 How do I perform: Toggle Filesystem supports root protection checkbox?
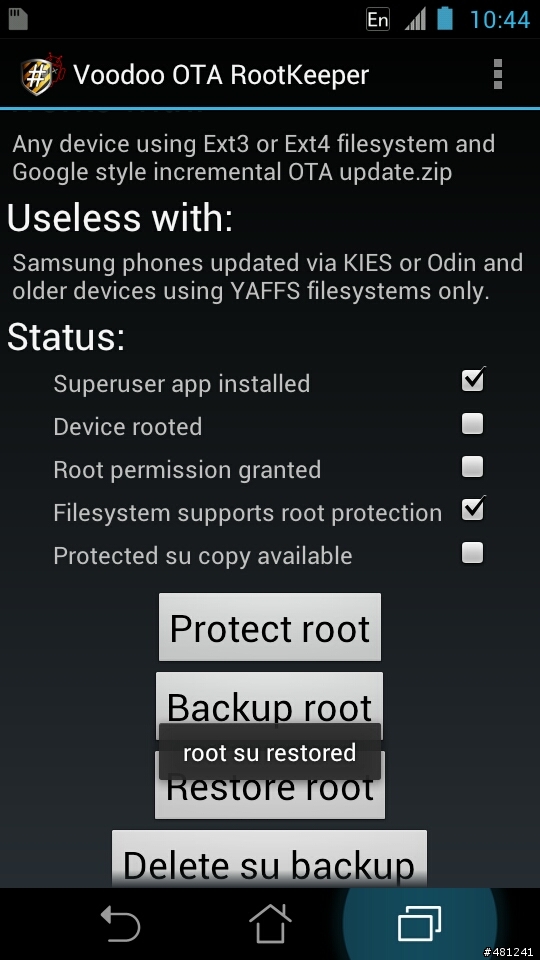(x=473, y=509)
